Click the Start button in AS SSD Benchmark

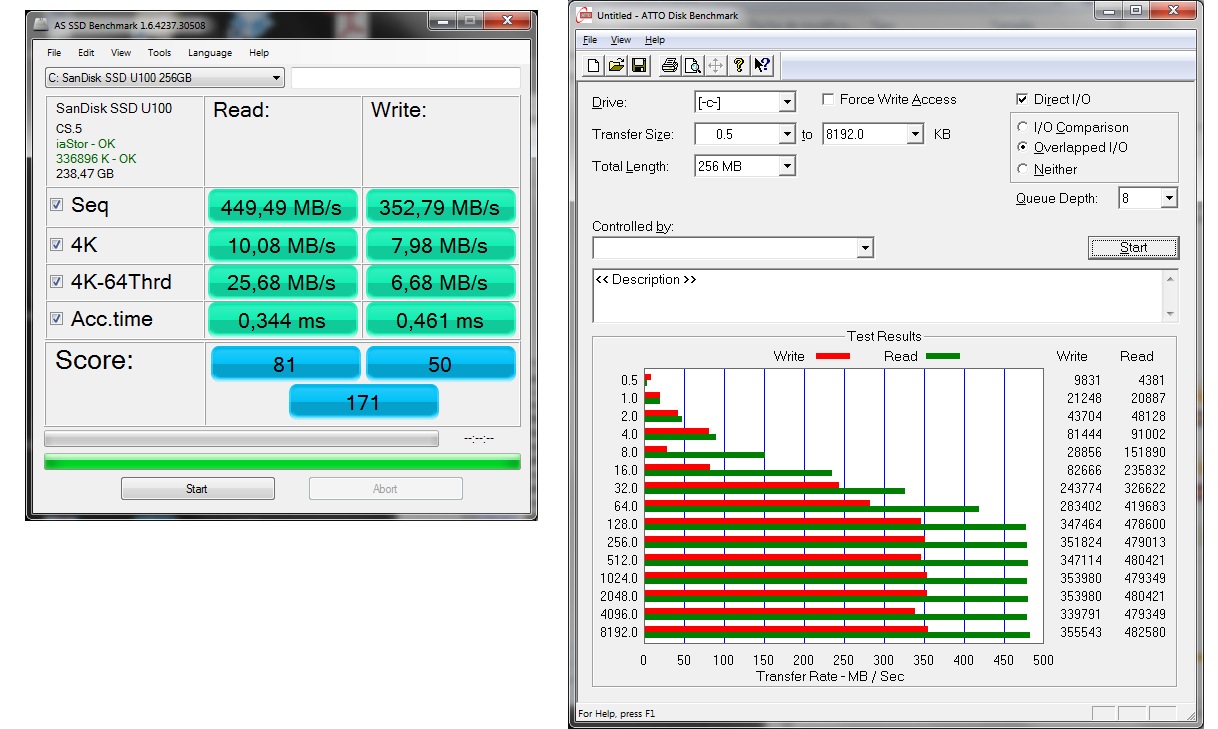point(197,489)
